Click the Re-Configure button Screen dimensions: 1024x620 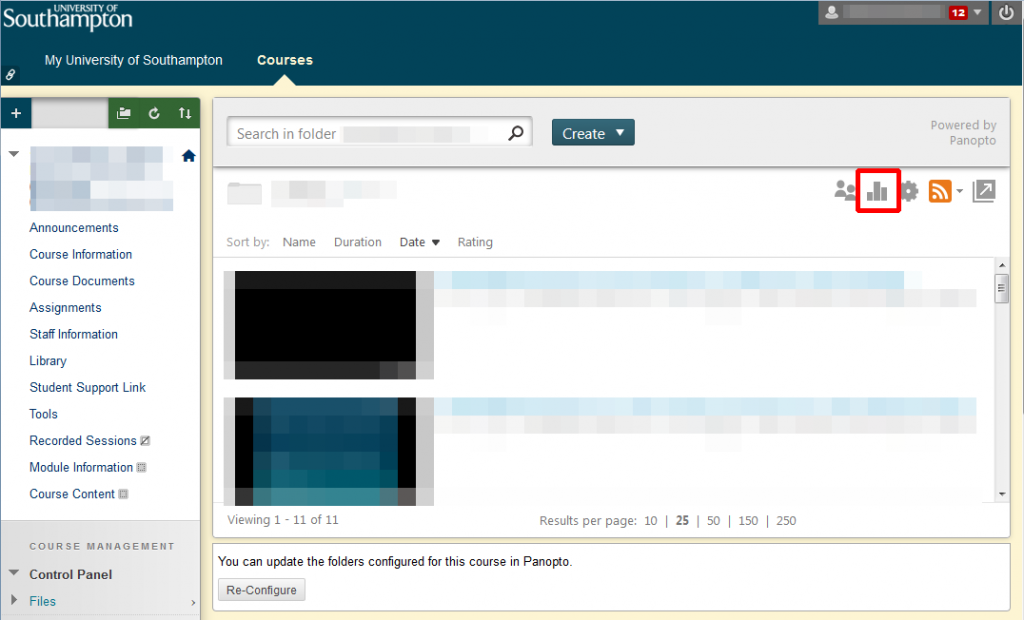coord(261,590)
